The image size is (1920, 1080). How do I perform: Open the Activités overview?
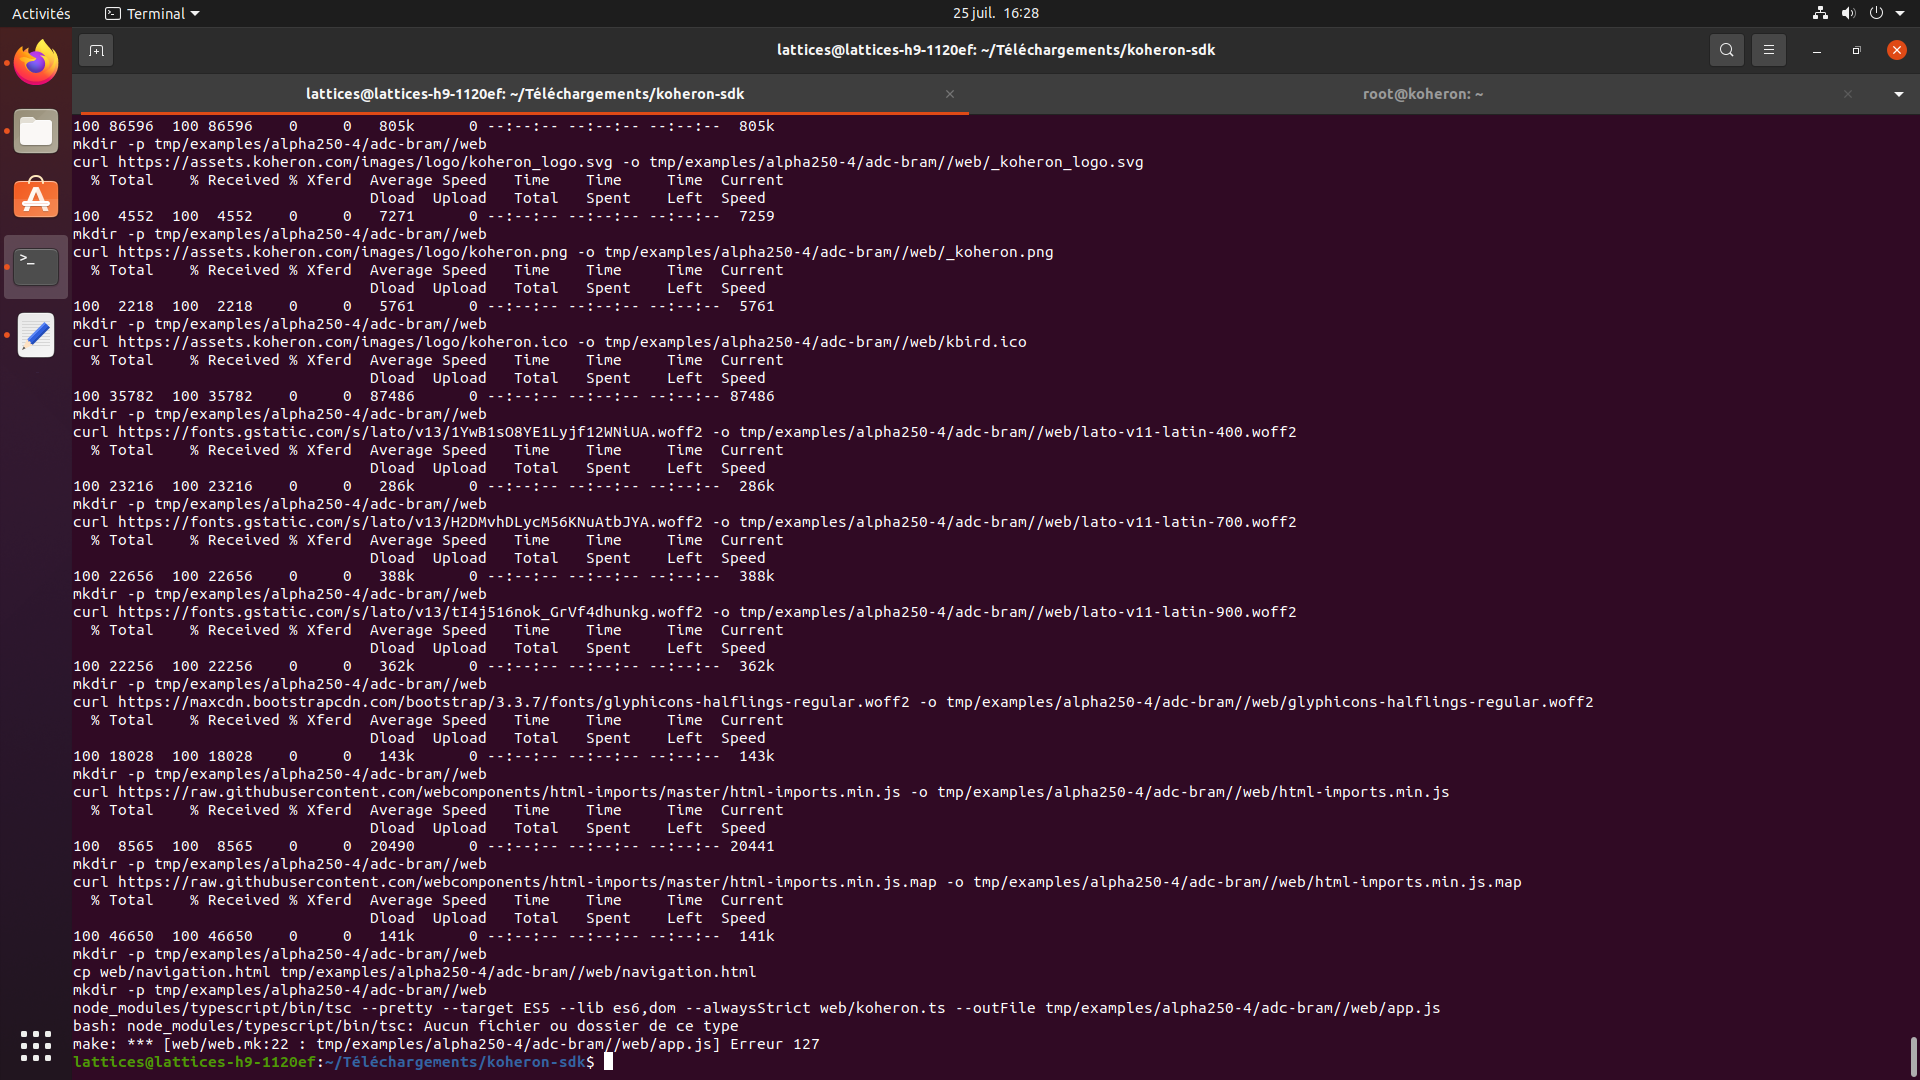[41, 13]
